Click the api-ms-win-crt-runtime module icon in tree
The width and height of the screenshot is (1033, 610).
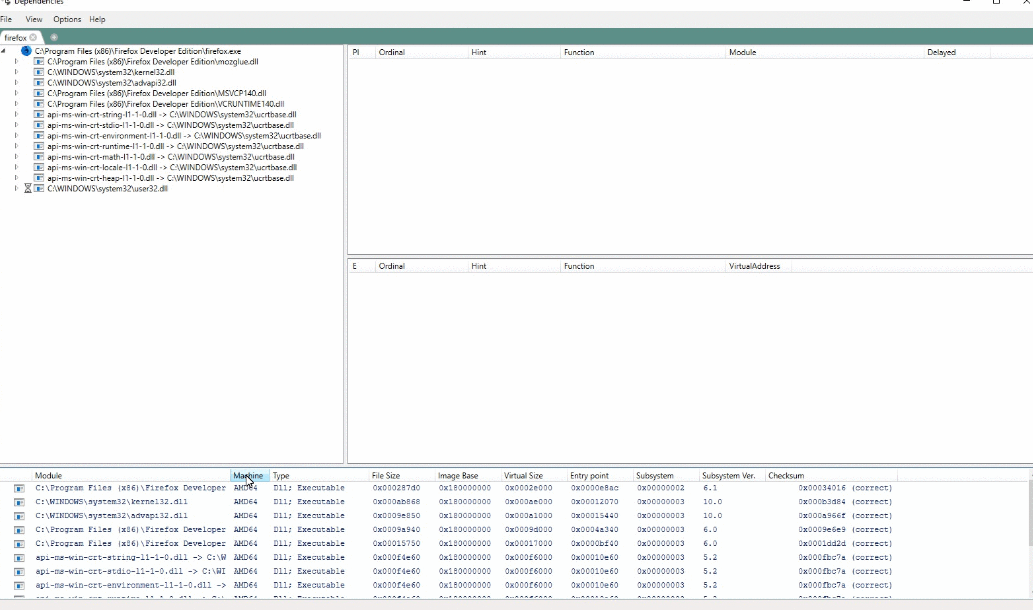[39, 146]
